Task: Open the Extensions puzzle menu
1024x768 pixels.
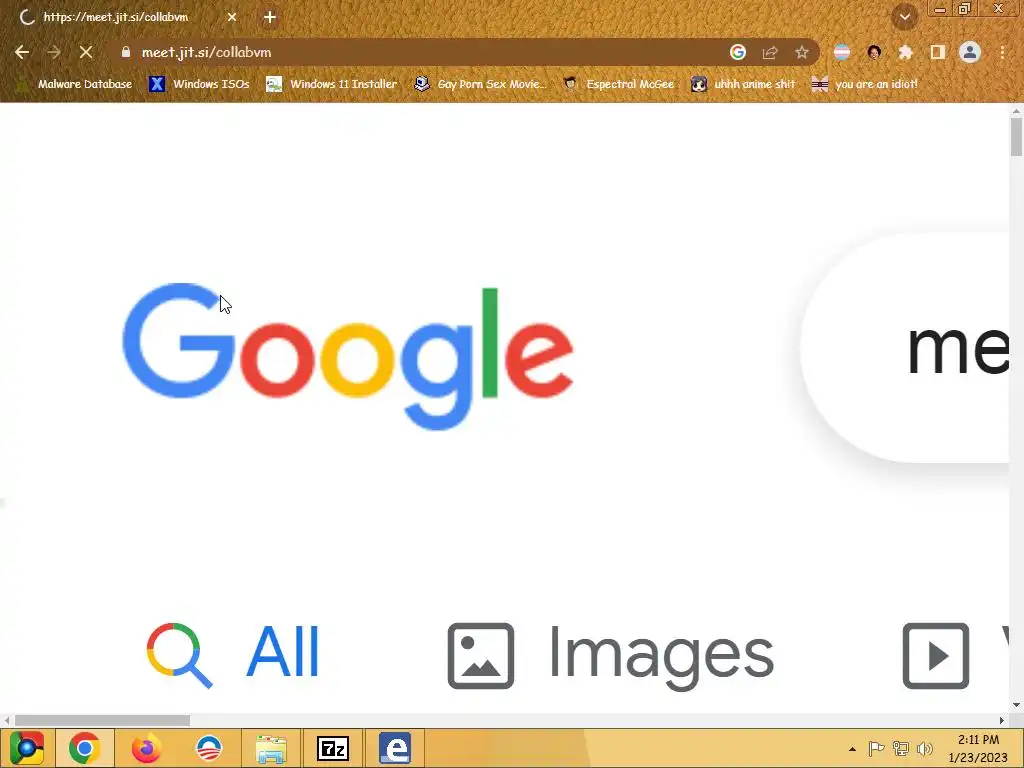Action: coord(906,52)
